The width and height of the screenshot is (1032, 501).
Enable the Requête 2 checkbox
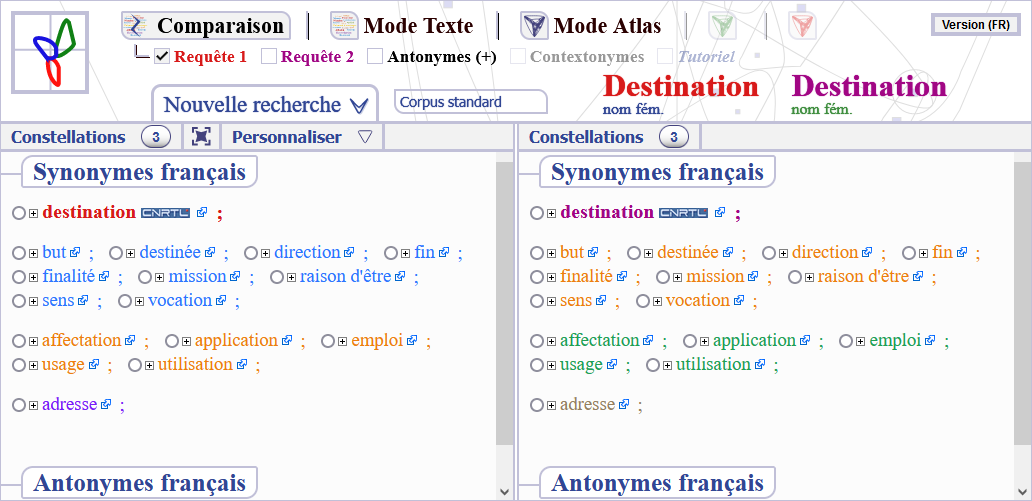coord(269,57)
